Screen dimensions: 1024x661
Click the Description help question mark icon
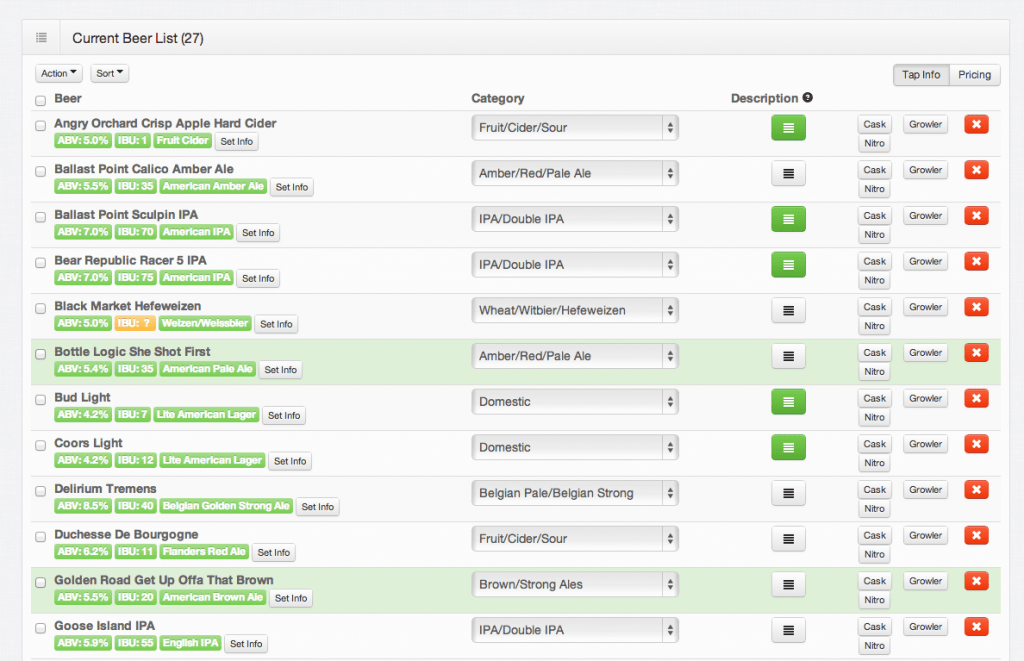tap(808, 97)
